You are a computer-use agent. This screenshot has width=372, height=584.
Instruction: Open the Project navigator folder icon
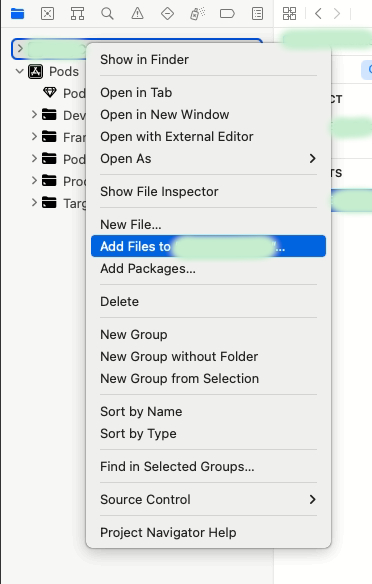pos(18,14)
